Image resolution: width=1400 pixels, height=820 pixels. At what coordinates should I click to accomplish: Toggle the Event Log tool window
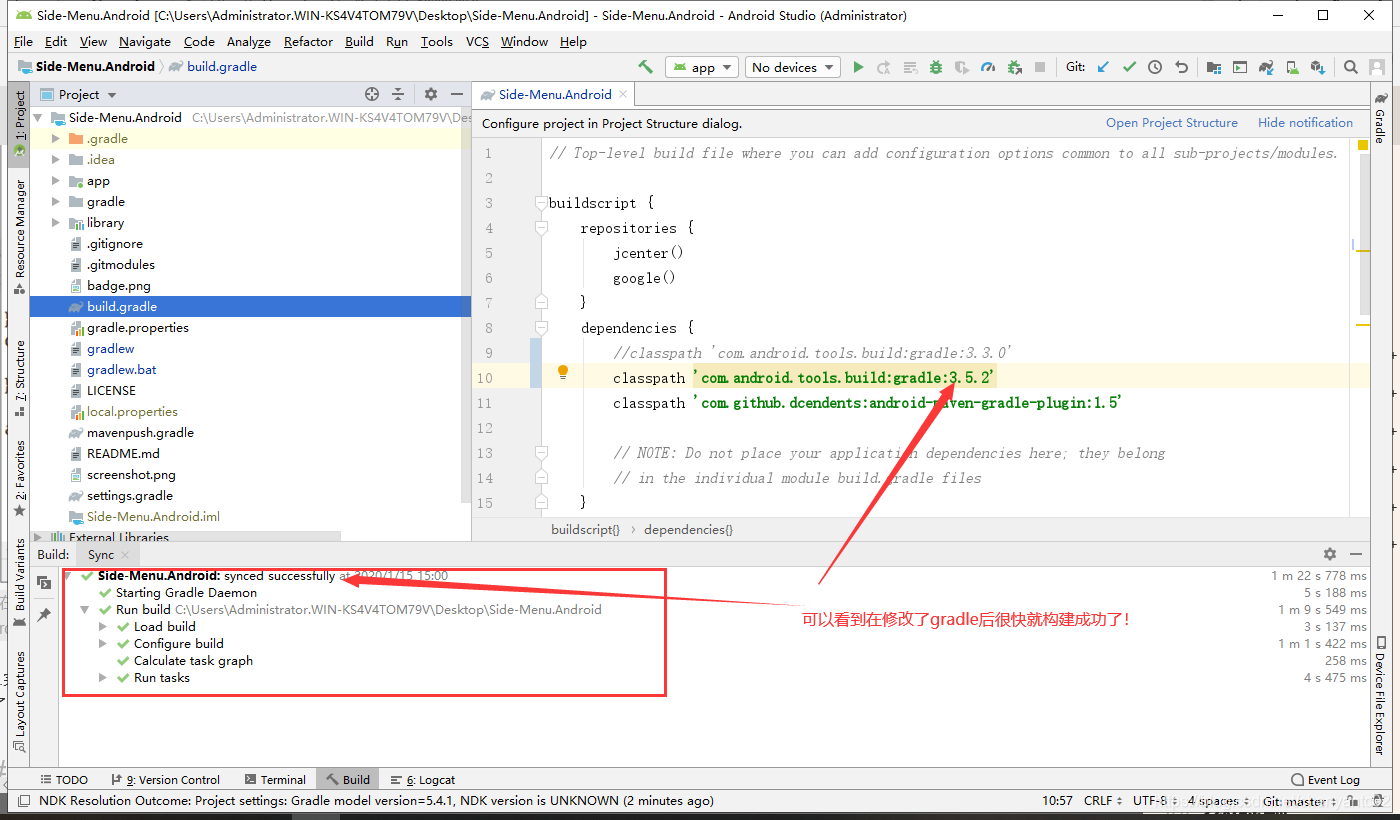(1325, 779)
